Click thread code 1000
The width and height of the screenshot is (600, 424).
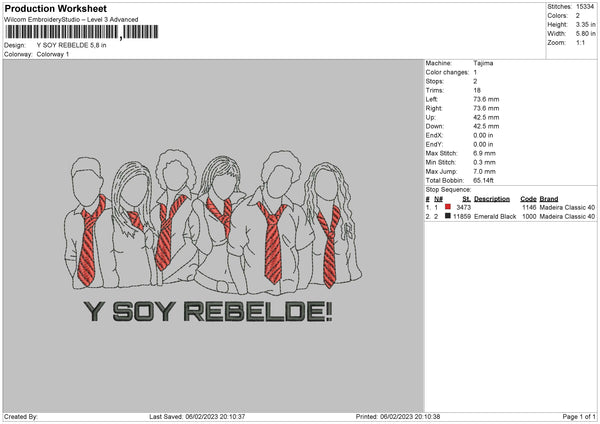click(x=529, y=217)
